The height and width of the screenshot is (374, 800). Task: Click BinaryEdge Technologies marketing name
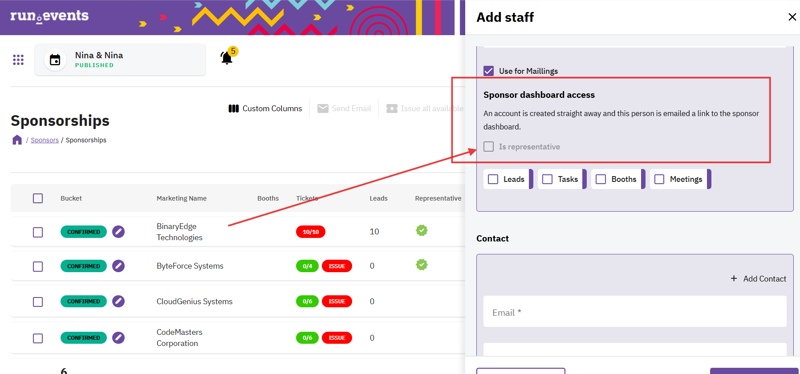179,232
